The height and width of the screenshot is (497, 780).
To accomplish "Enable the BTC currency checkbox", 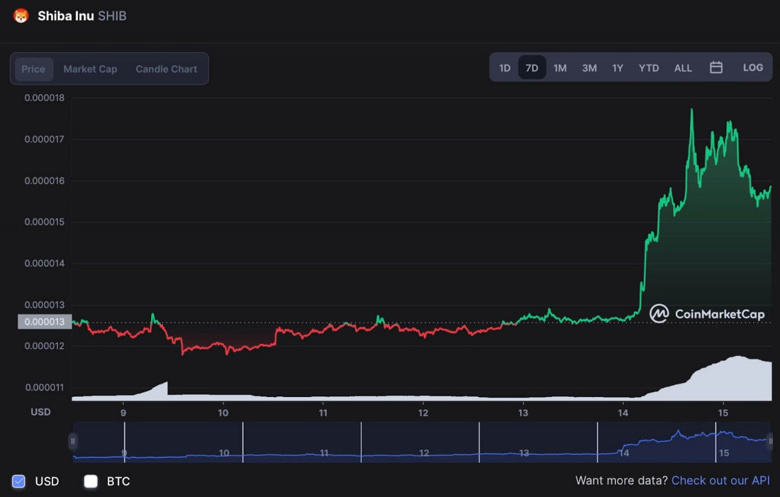I will point(91,481).
